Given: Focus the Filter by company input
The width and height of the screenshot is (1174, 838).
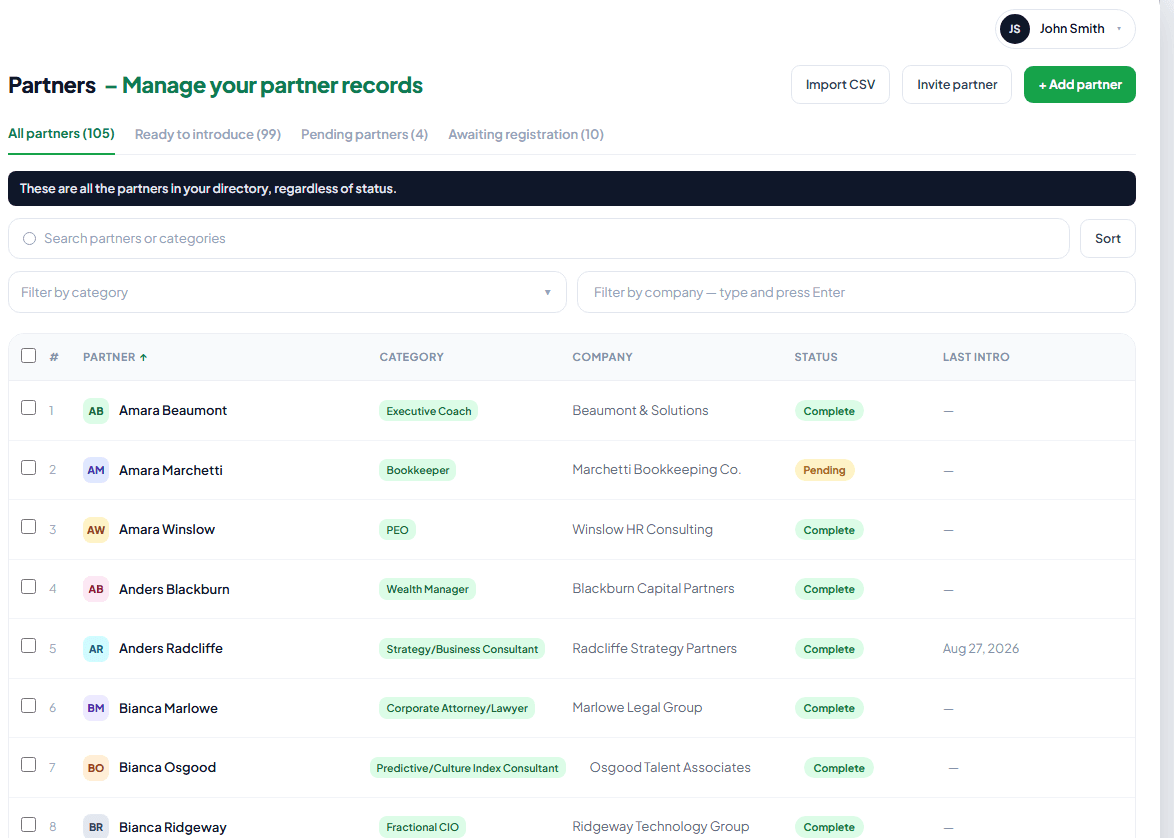Looking at the screenshot, I should (857, 292).
